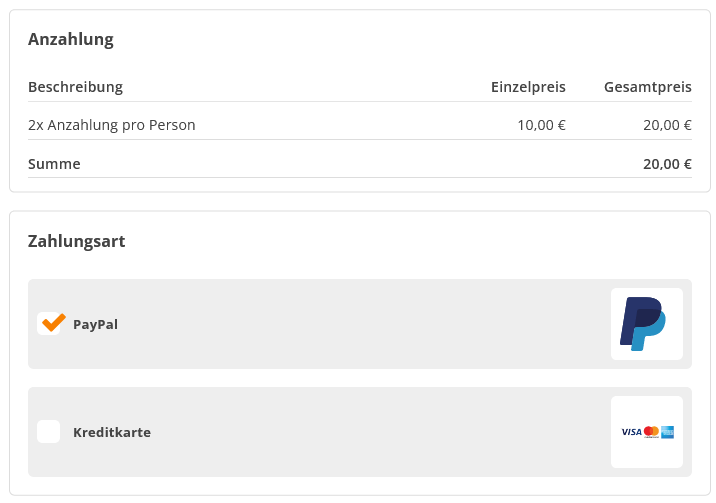Tick the empty Kreditkarte checkbox
This screenshot has width=716, height=503.
point(49,432)
